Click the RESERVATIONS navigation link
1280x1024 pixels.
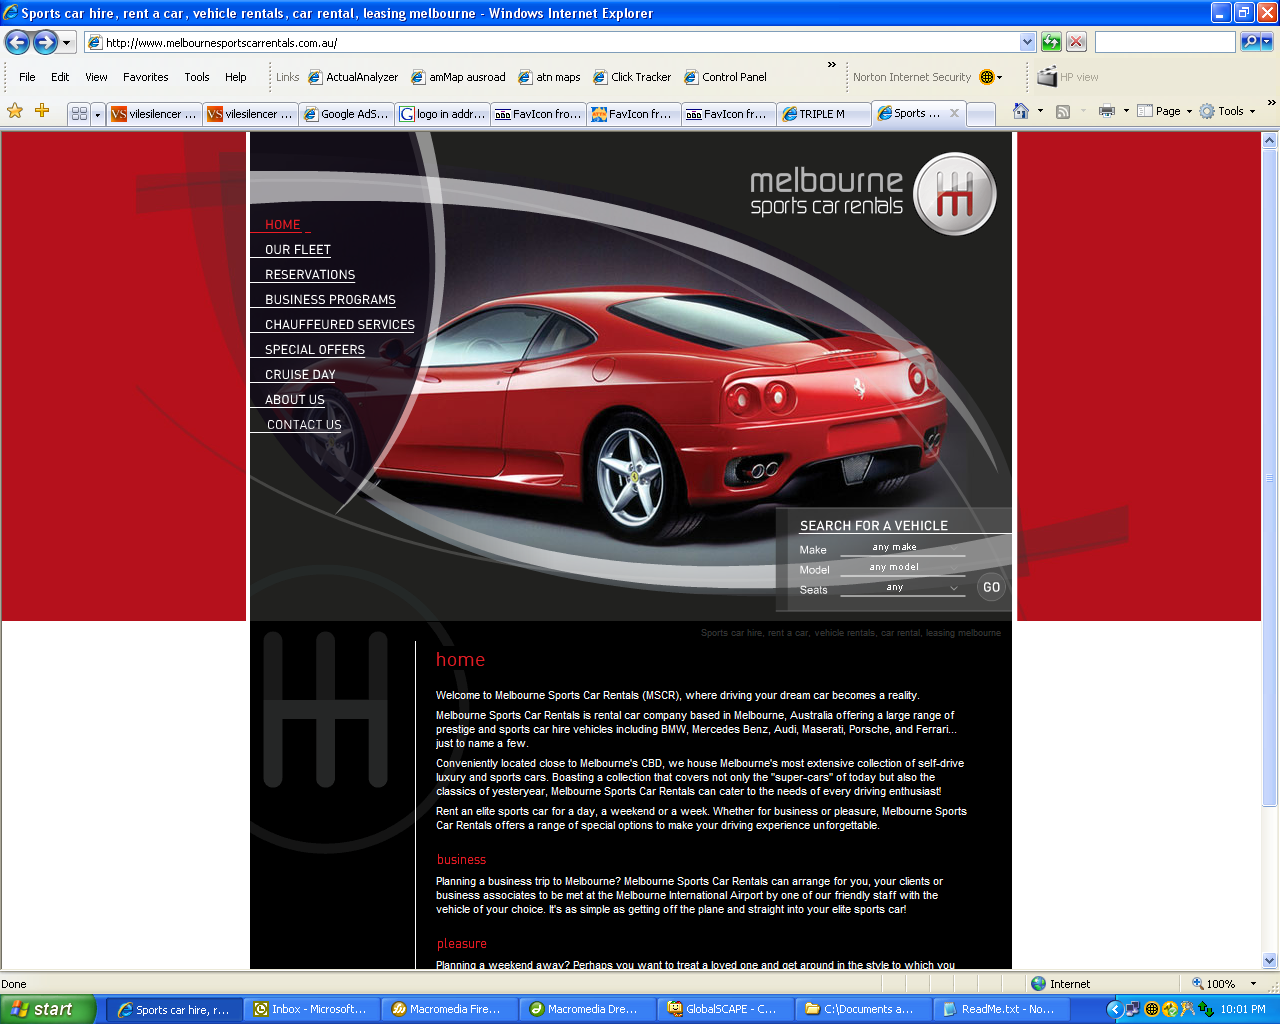(x=309, y=275)
